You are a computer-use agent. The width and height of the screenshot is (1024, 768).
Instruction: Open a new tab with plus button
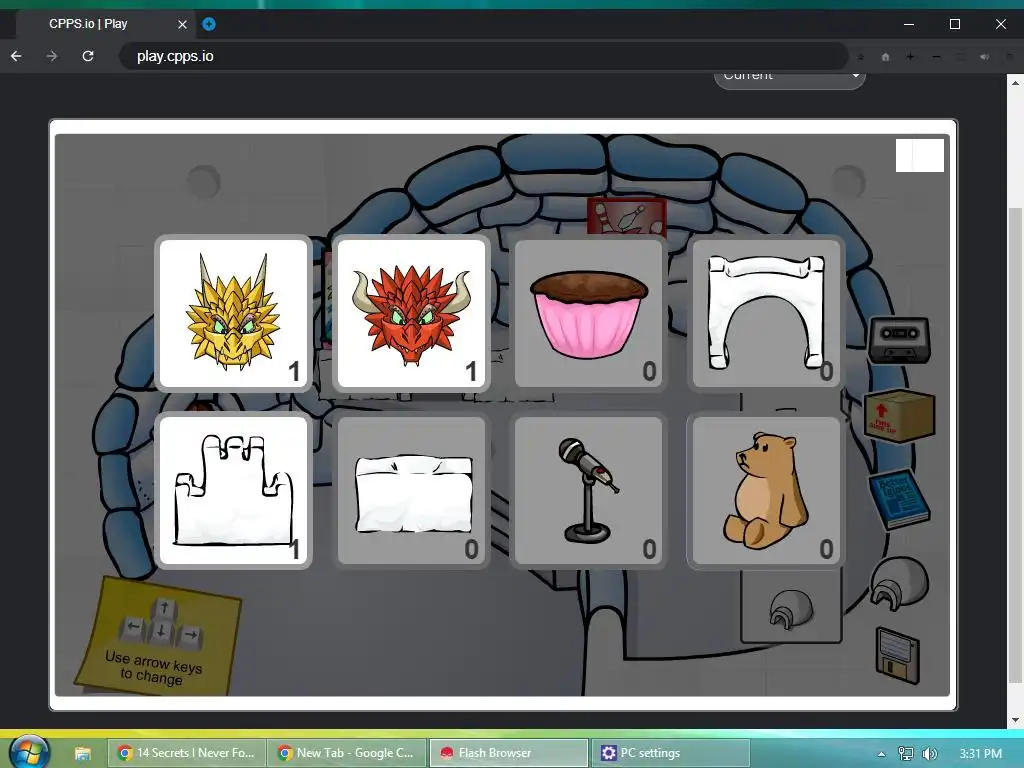[x=209, y=24]
